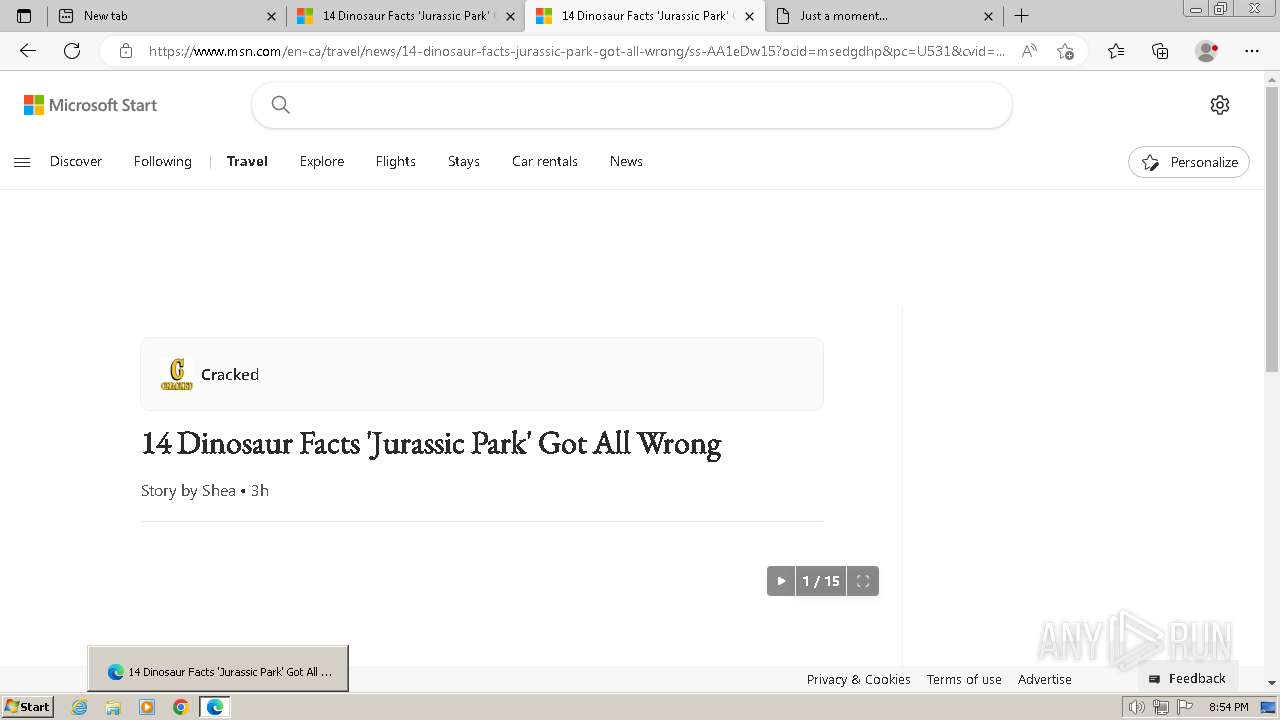This screenshot has width=1280, height=720.
Task: Open the Collections icon
Action: [x=1160, y=51]
